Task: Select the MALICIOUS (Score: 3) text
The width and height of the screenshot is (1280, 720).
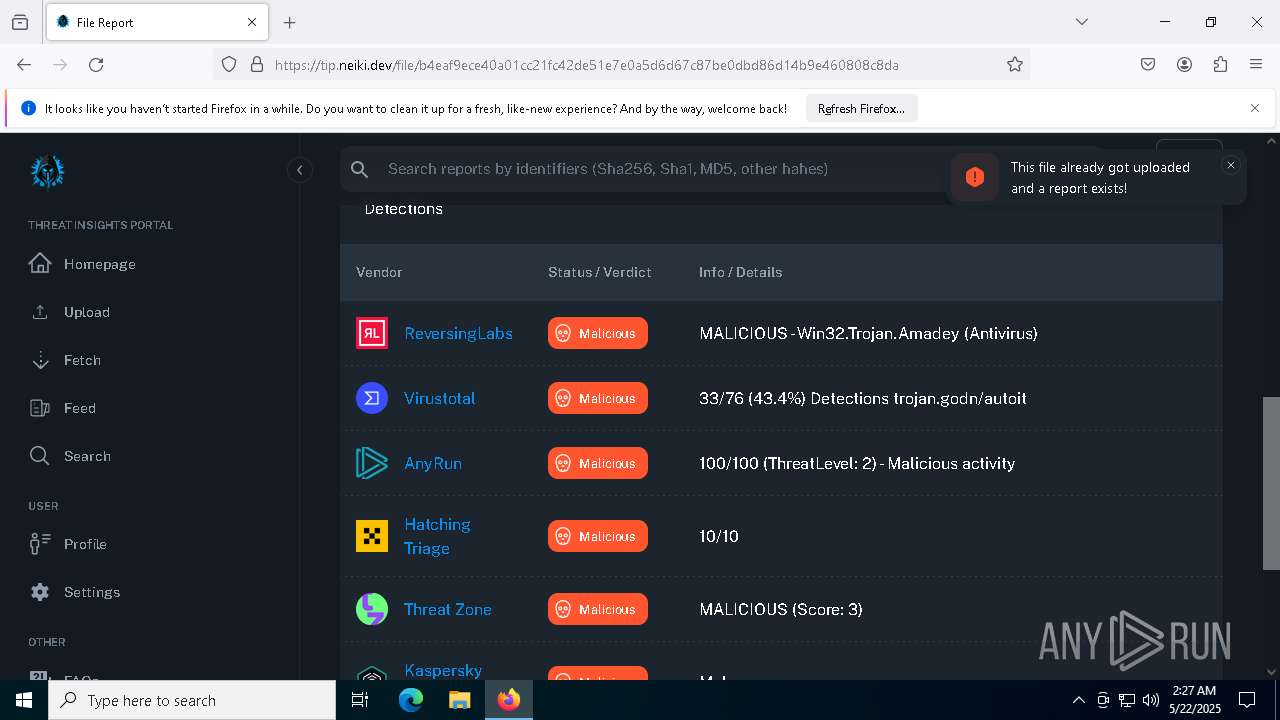Action: (x=781, y=609)
